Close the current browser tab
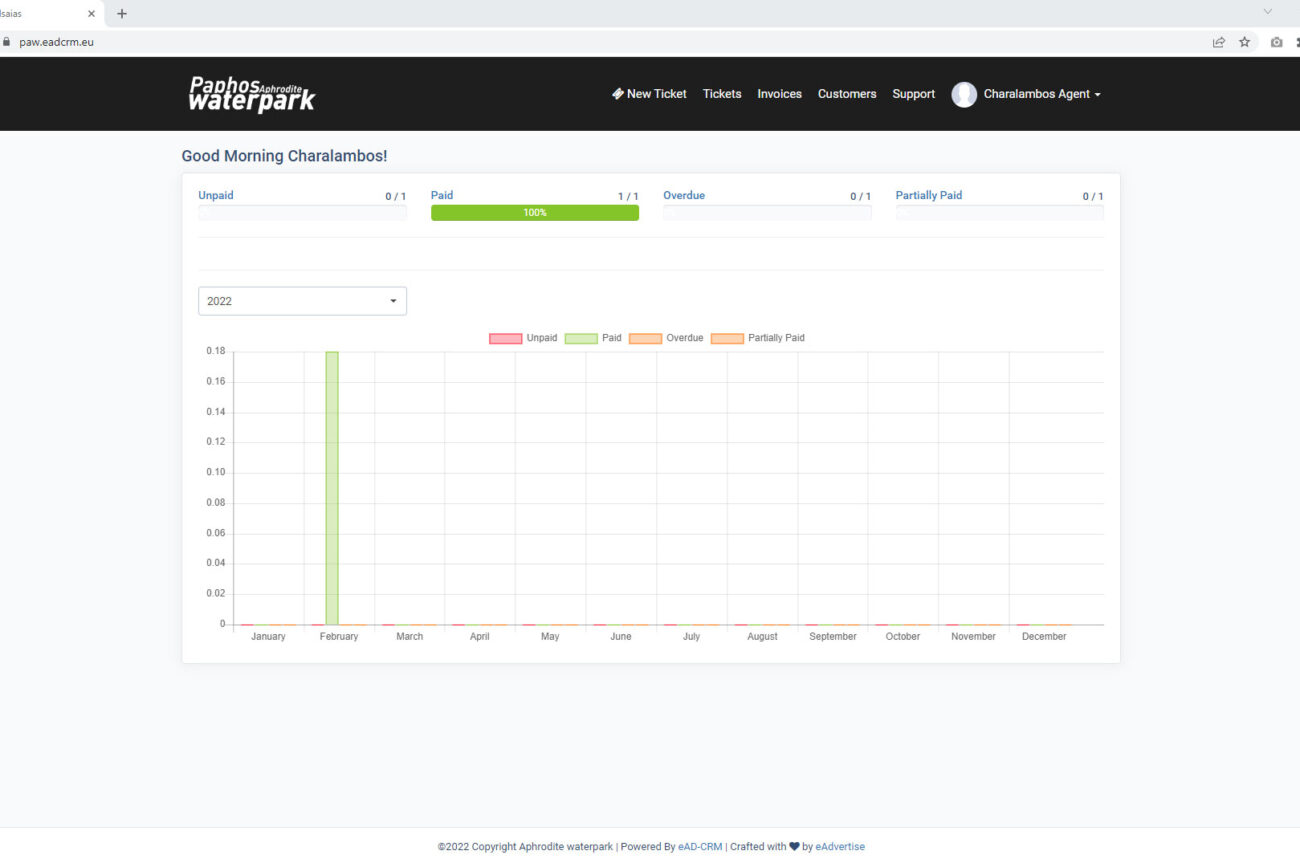Screen dimensions: 1300x867 coord(91,14)
